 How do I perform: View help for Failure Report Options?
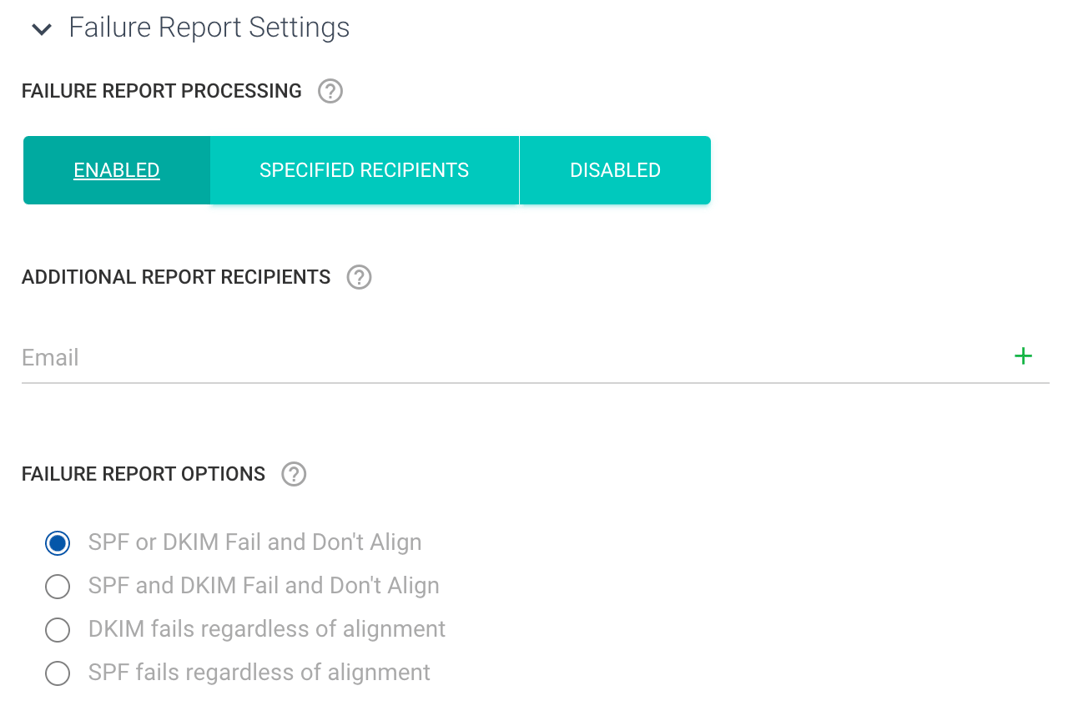tap(293, 474)
